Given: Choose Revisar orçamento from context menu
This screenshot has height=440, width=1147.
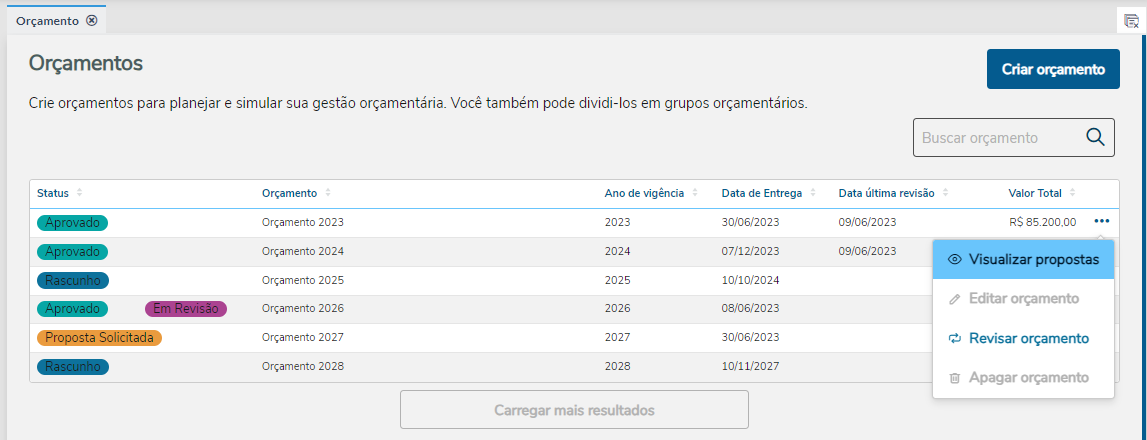Looking at the screenshot, I should 1023,338.
